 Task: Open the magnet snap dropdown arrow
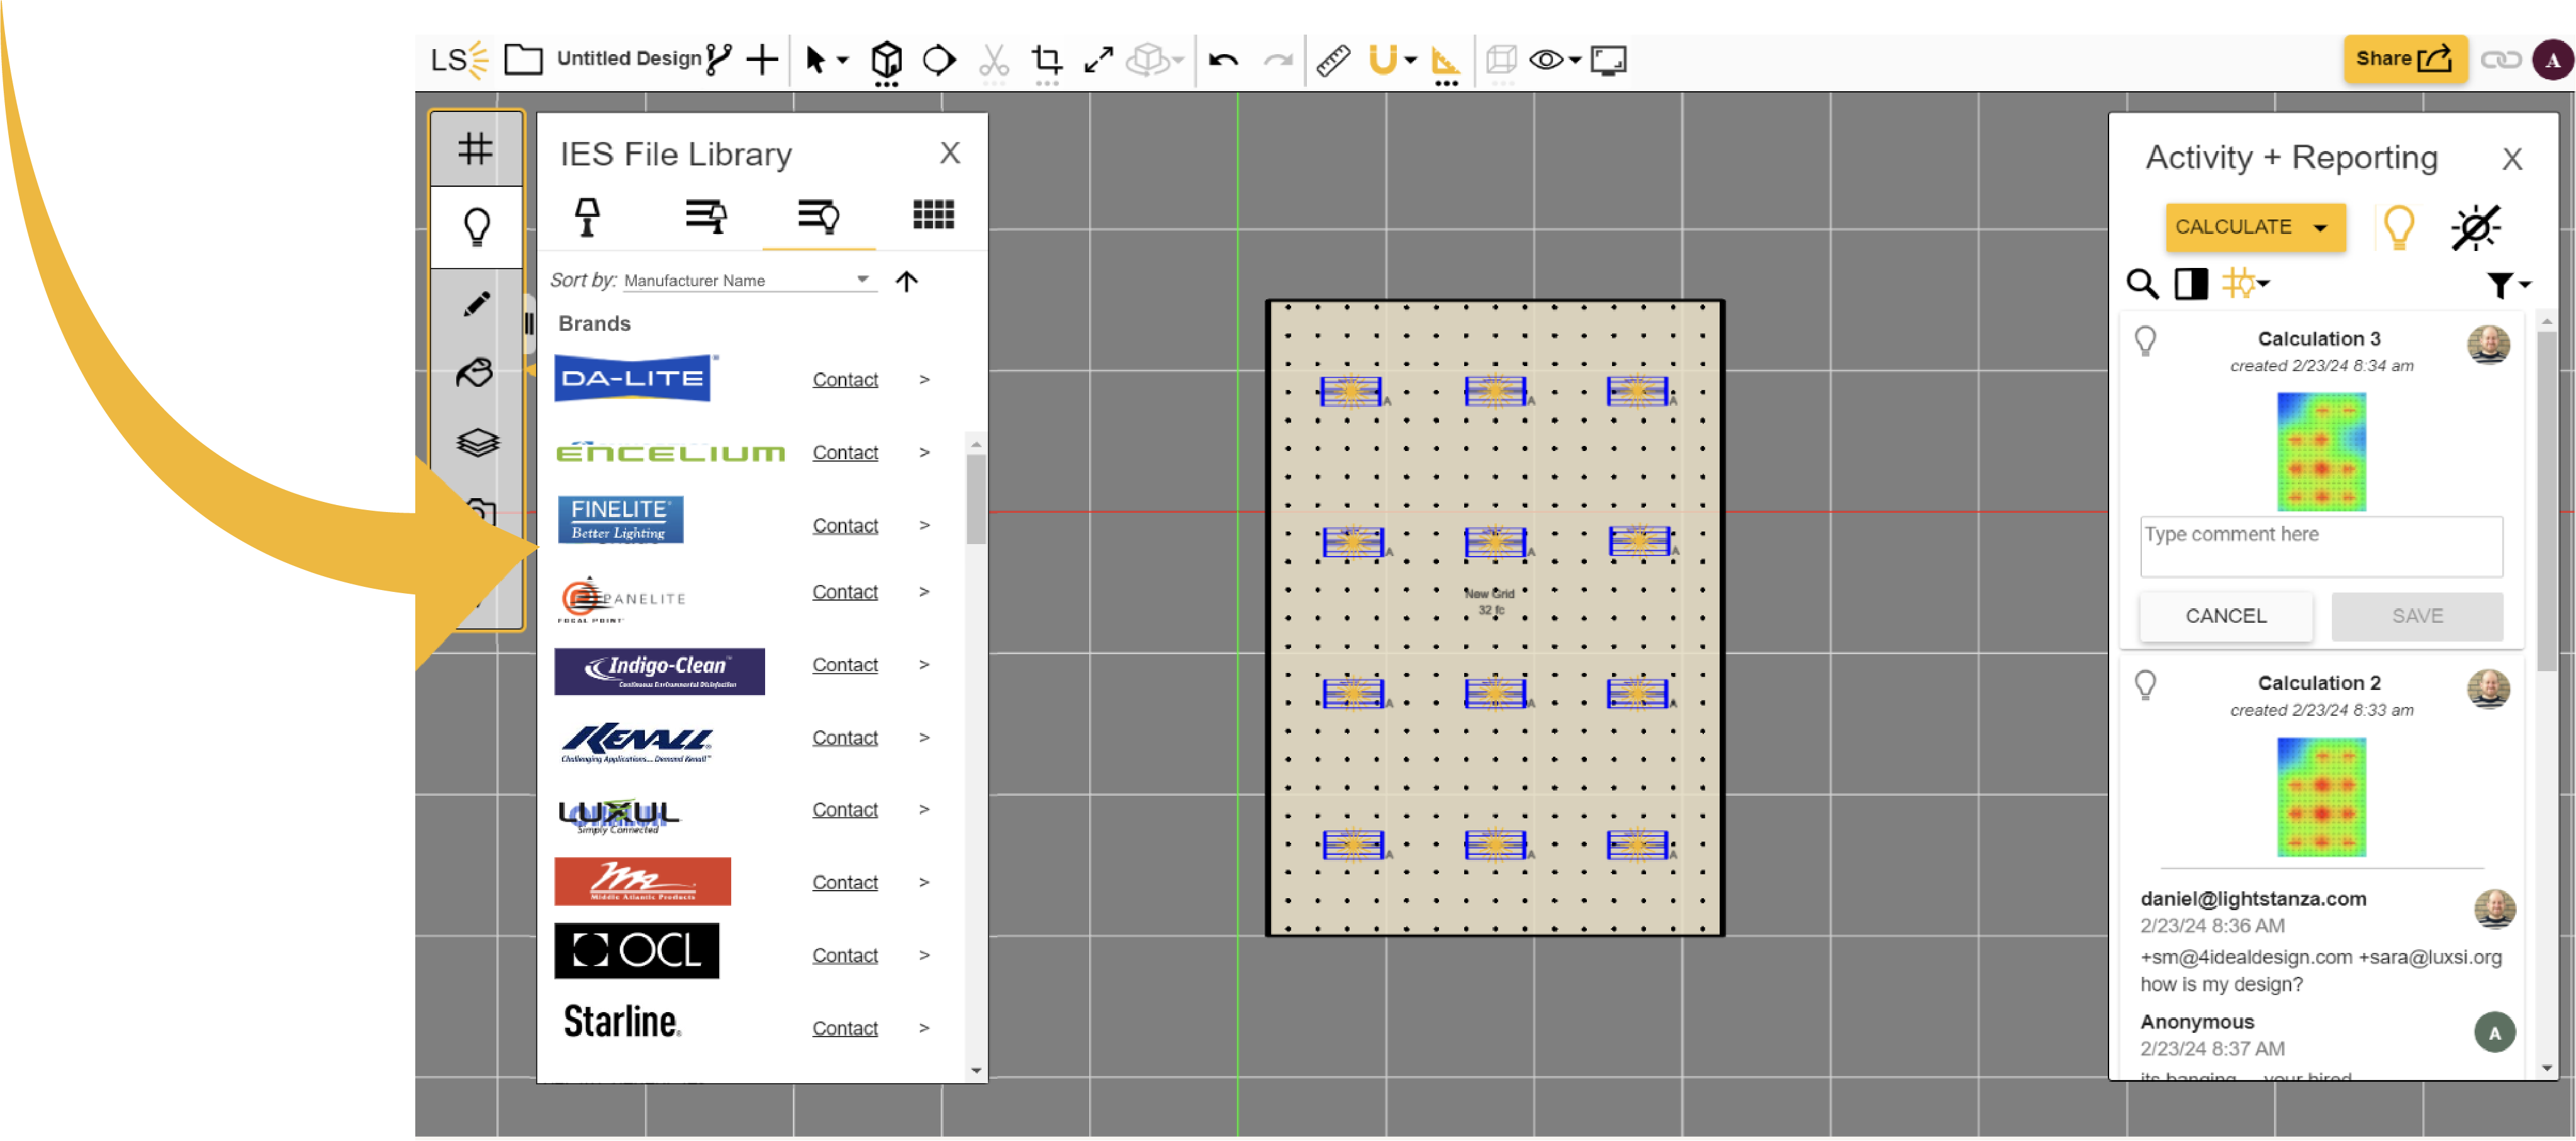click(1410, 60)
